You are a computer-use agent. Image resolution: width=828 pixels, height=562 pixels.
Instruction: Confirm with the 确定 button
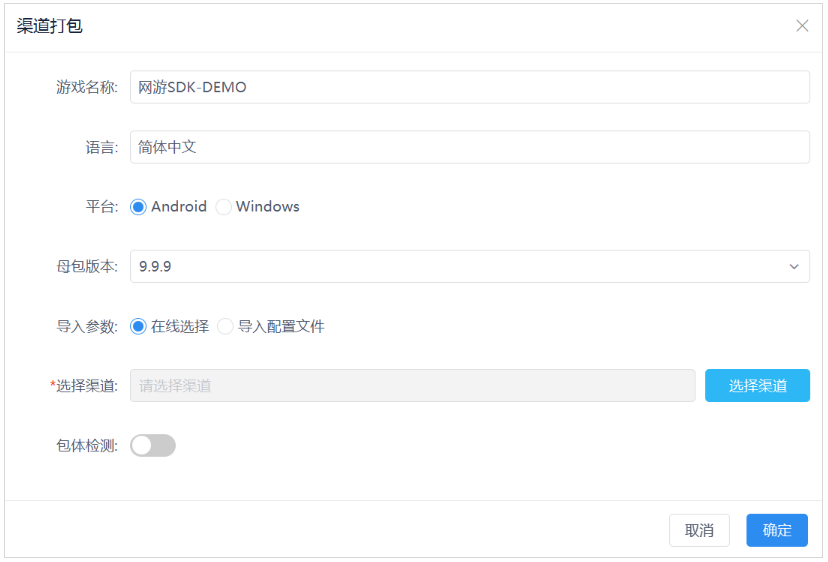pyautogui.click(x=777, y=531)
